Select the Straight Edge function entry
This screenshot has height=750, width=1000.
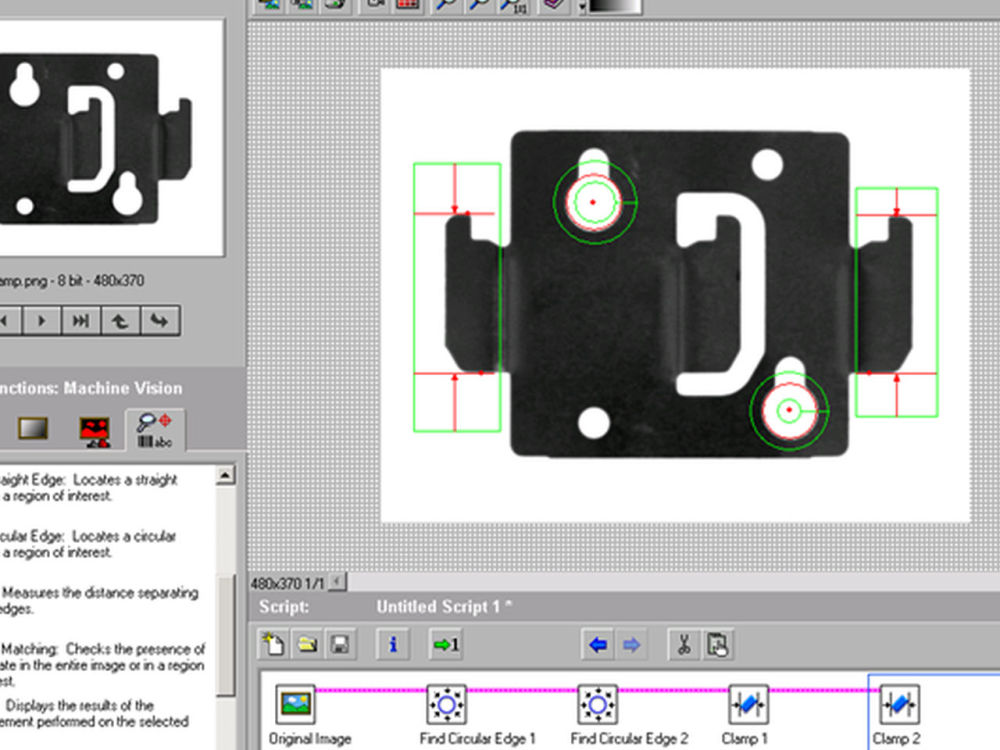[x=89, y=488]
